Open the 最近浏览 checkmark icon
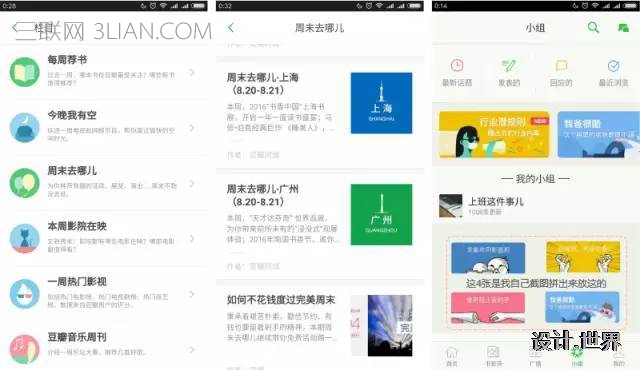 [613, 65]
